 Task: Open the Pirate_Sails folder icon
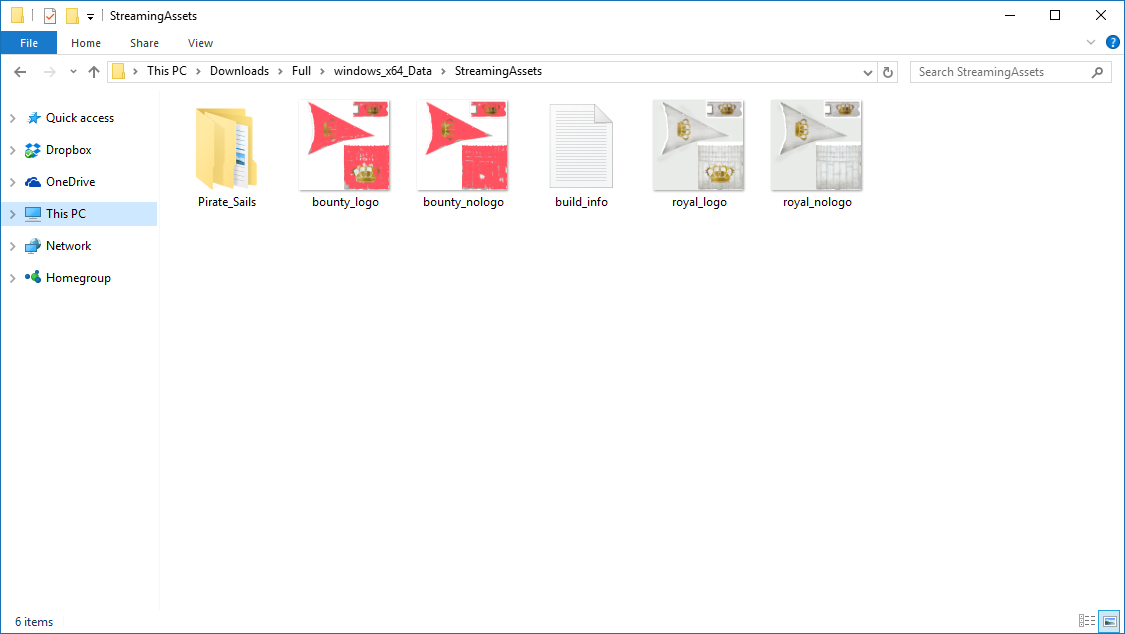click(x=226, y=148)
